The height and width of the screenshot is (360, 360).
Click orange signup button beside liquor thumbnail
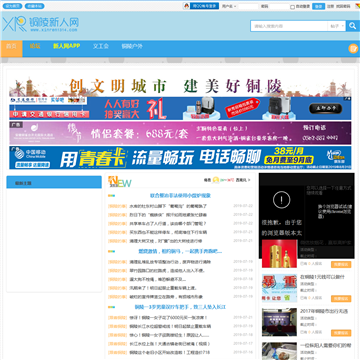click(x=341, y=264)
